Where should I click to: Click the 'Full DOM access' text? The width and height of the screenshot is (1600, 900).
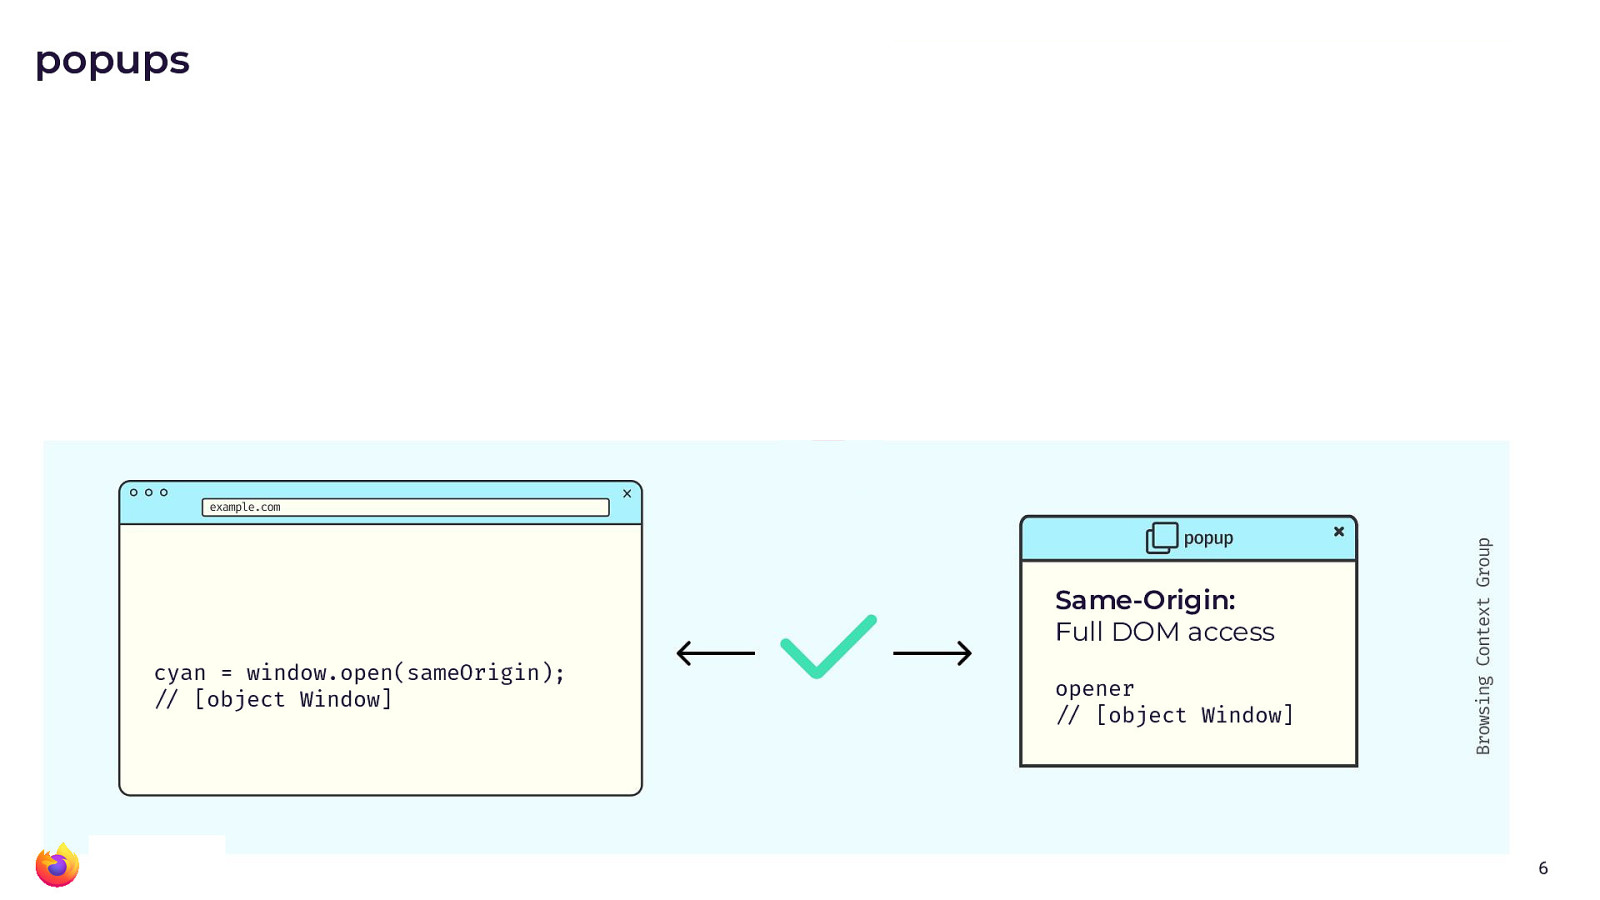click(1165, 632)
